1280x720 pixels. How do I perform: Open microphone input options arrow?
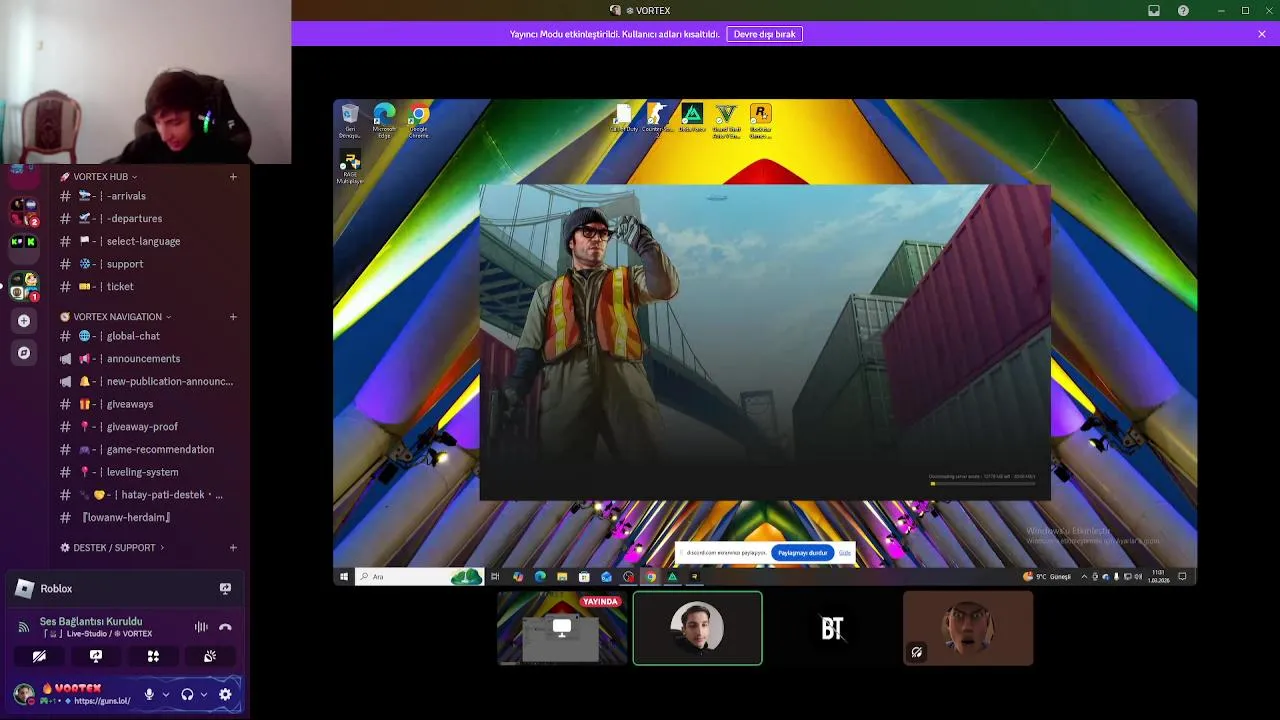[166, 694]
